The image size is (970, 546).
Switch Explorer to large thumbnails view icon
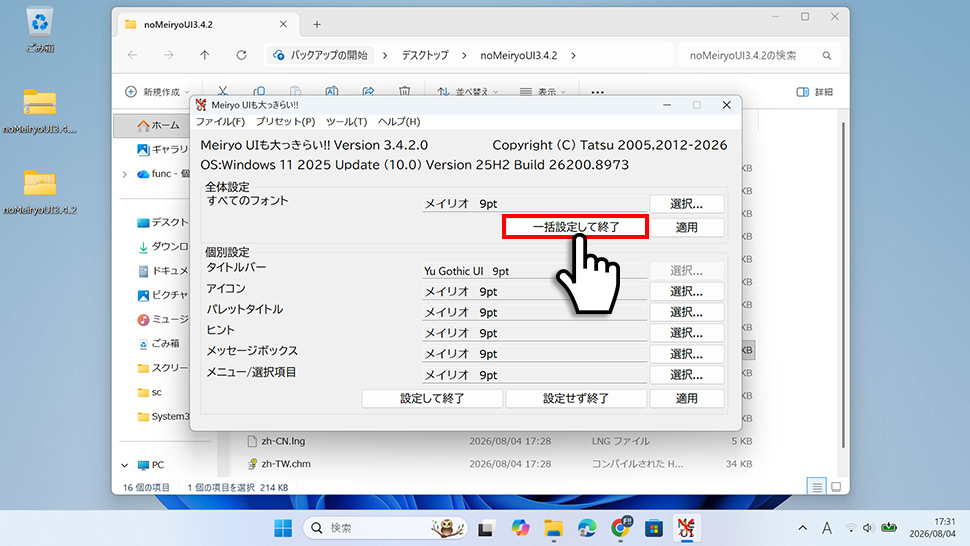point(836,487)
